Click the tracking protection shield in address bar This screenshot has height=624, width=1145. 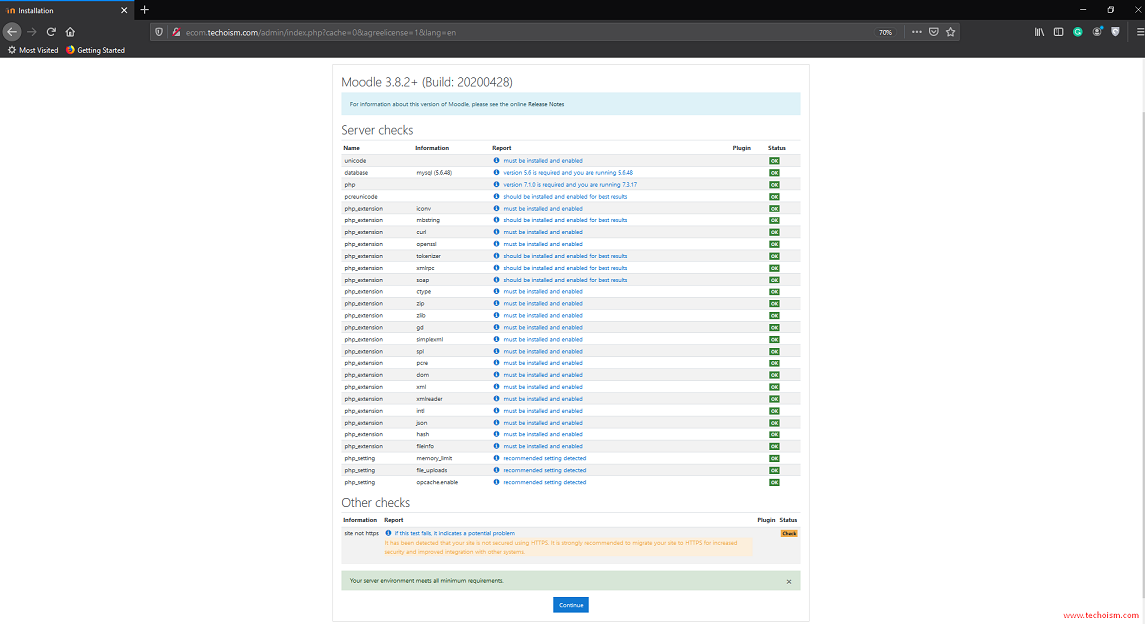point(159,32)
